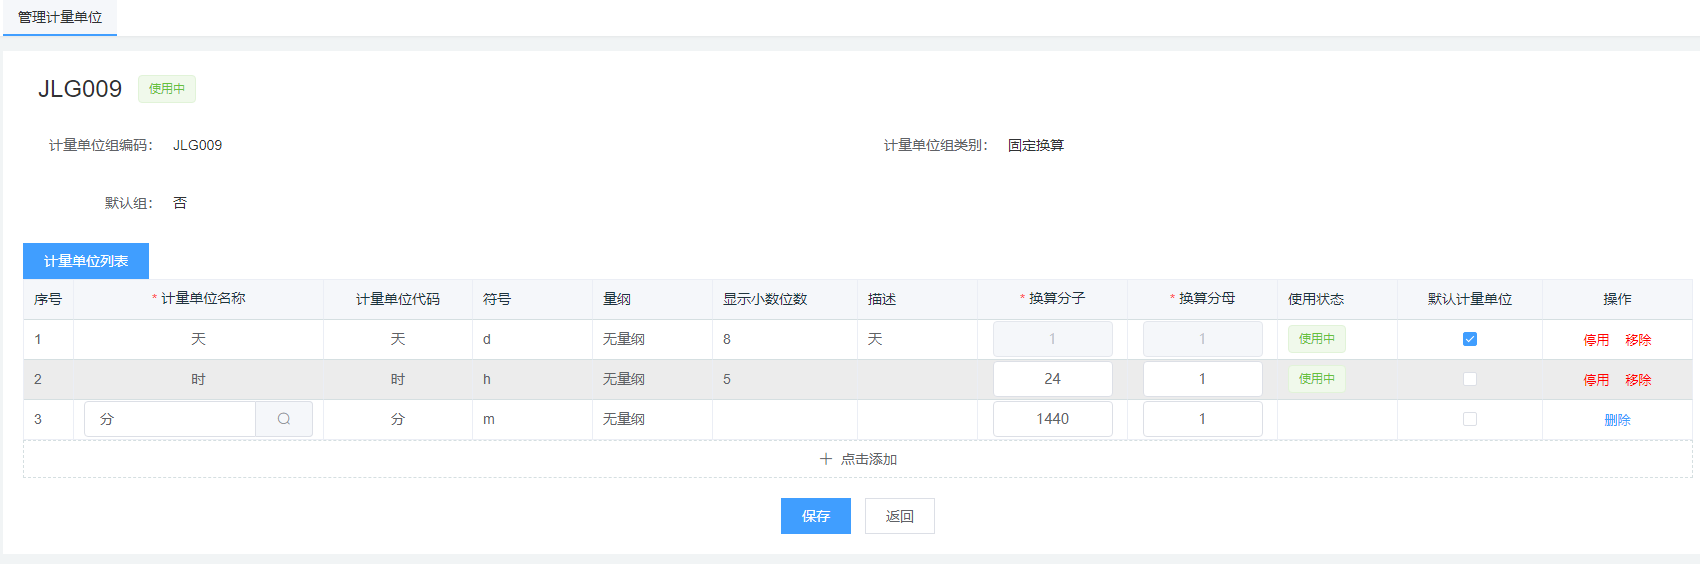The image size is (1700, 564).
Task: Click 移除 link in the 天 row
Action: pyautogui.click(x=1638, y=340)
